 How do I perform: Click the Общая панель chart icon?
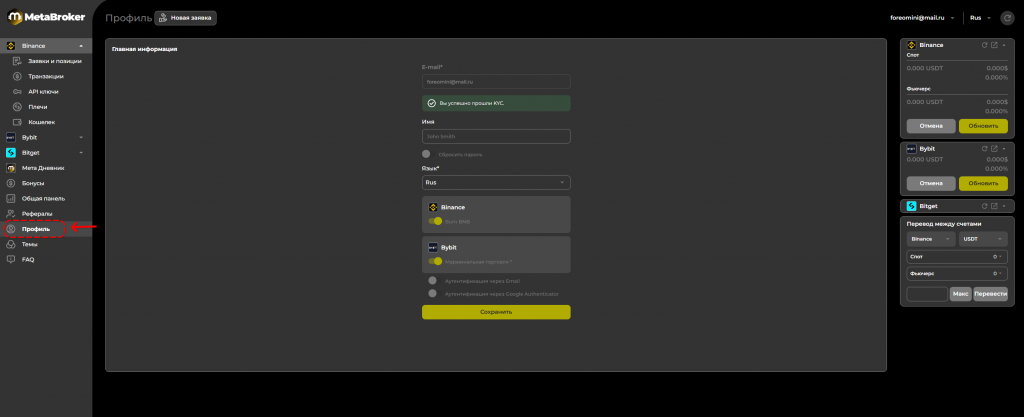click(x=10, y=198)
